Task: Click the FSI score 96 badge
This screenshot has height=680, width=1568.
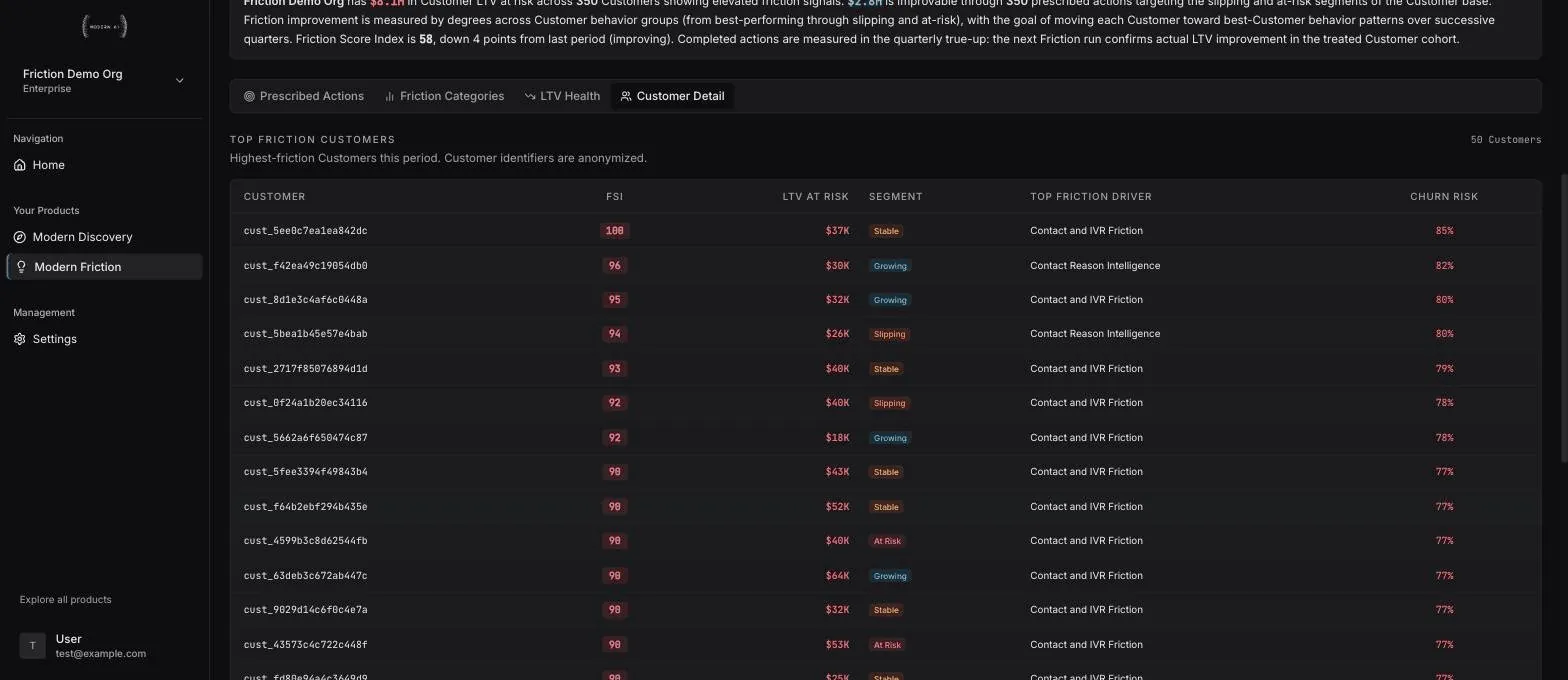Action: click(614, 266)
